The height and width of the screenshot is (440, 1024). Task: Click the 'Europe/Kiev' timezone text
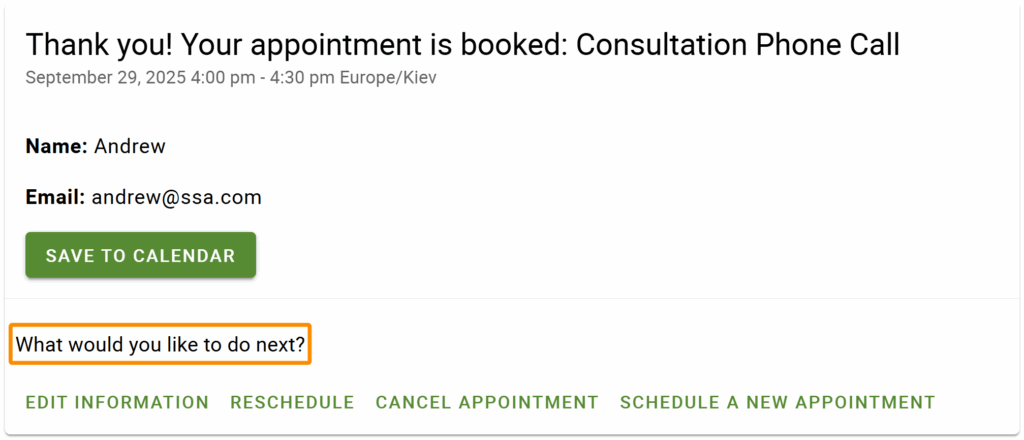coord(388,77)
